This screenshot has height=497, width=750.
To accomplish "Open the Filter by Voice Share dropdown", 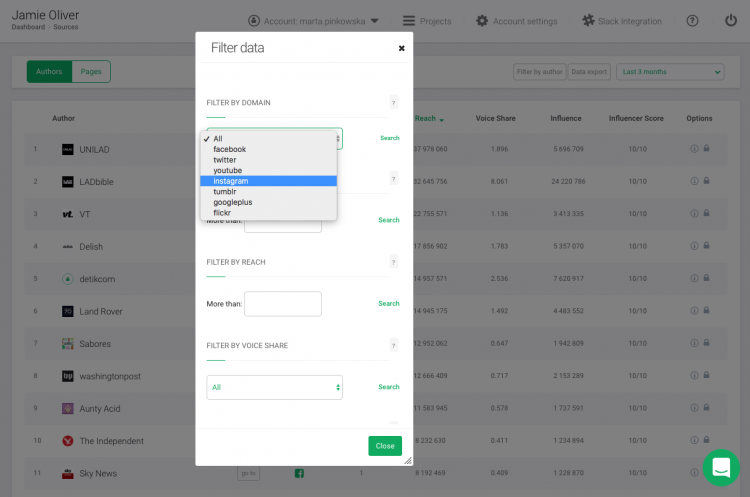I will tap(275, 387).
